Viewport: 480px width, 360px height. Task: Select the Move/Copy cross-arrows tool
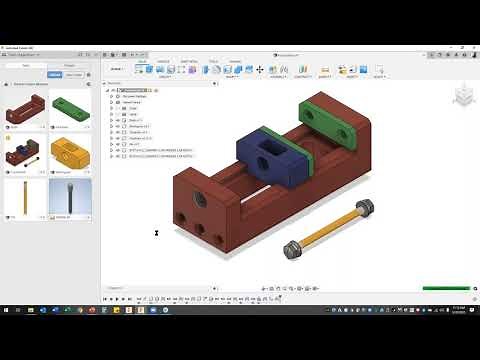(260, 69)
